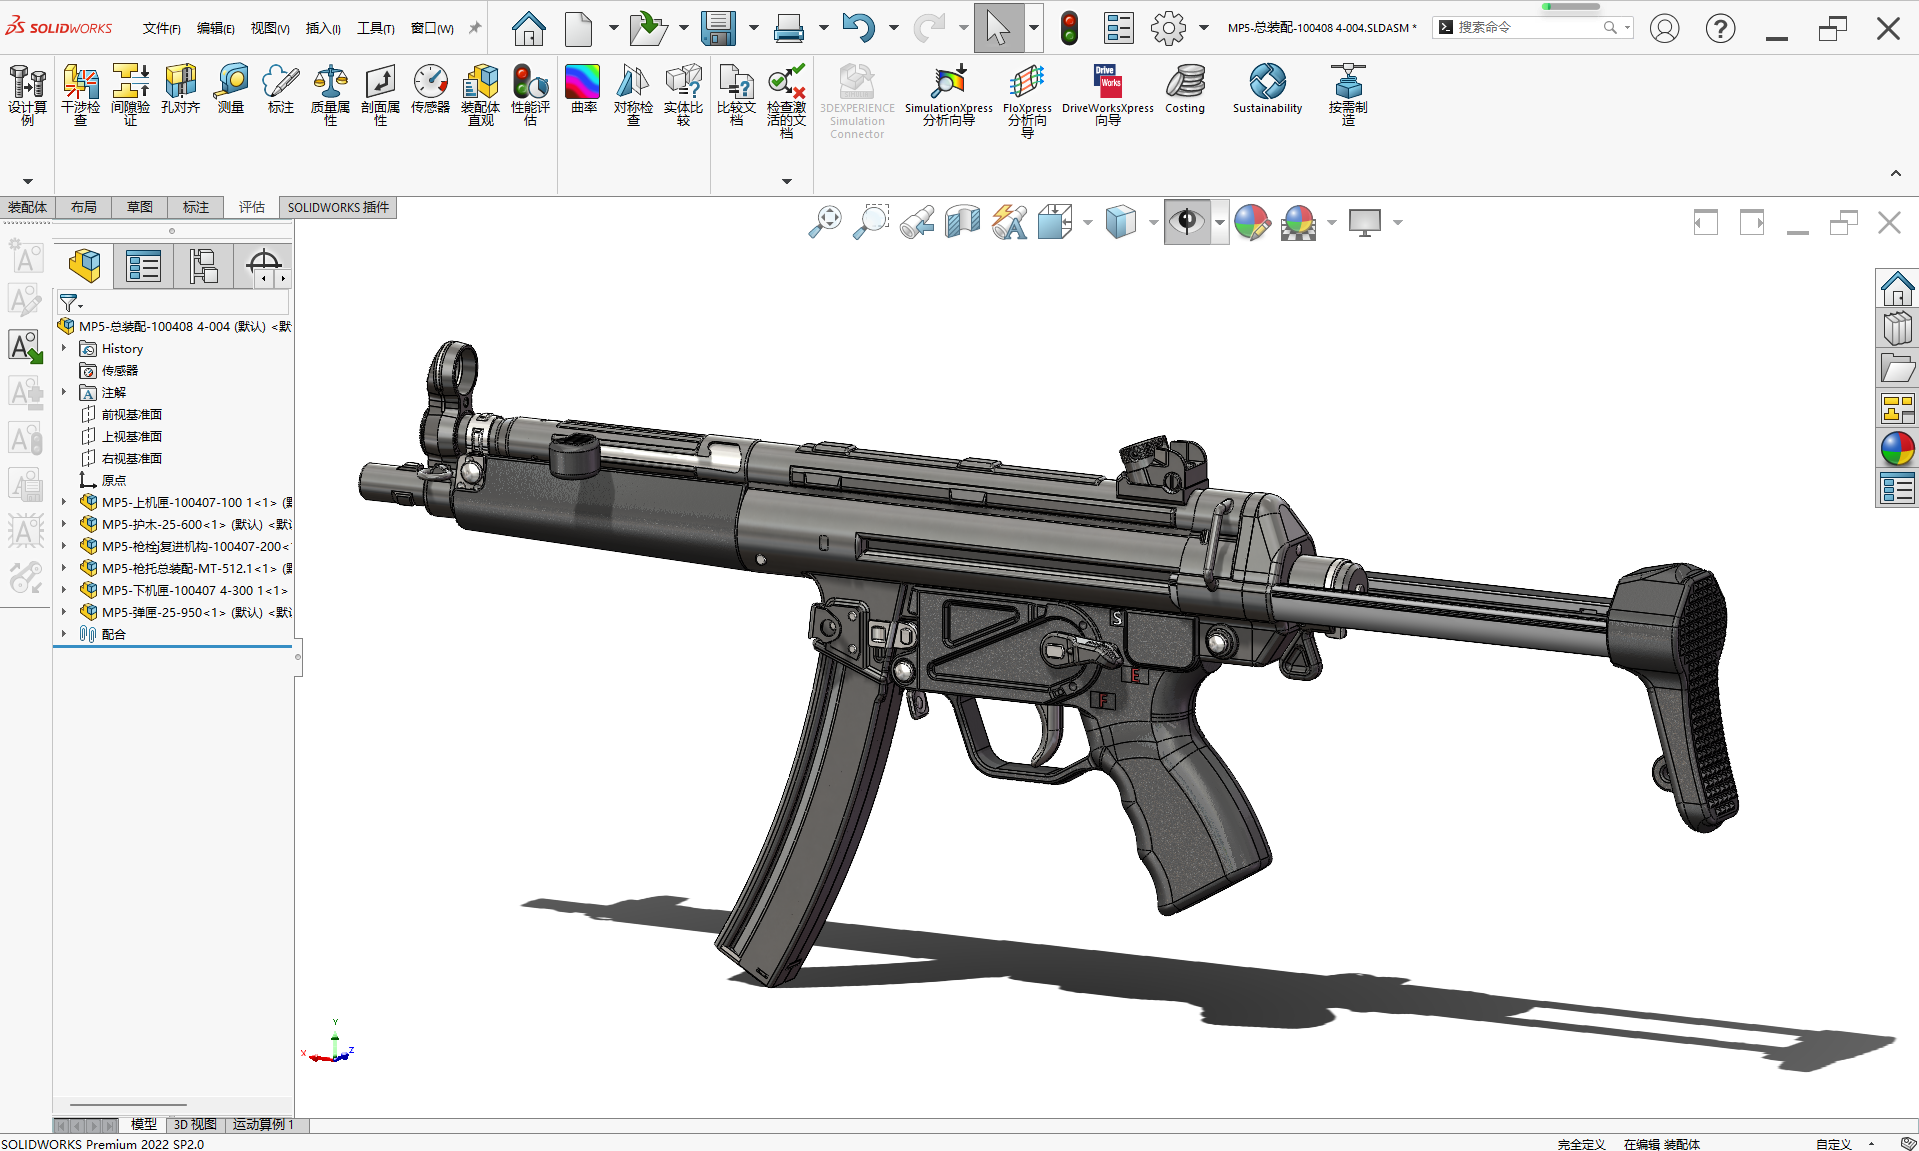Open the Options gear icon

[x=1168, y=28]
